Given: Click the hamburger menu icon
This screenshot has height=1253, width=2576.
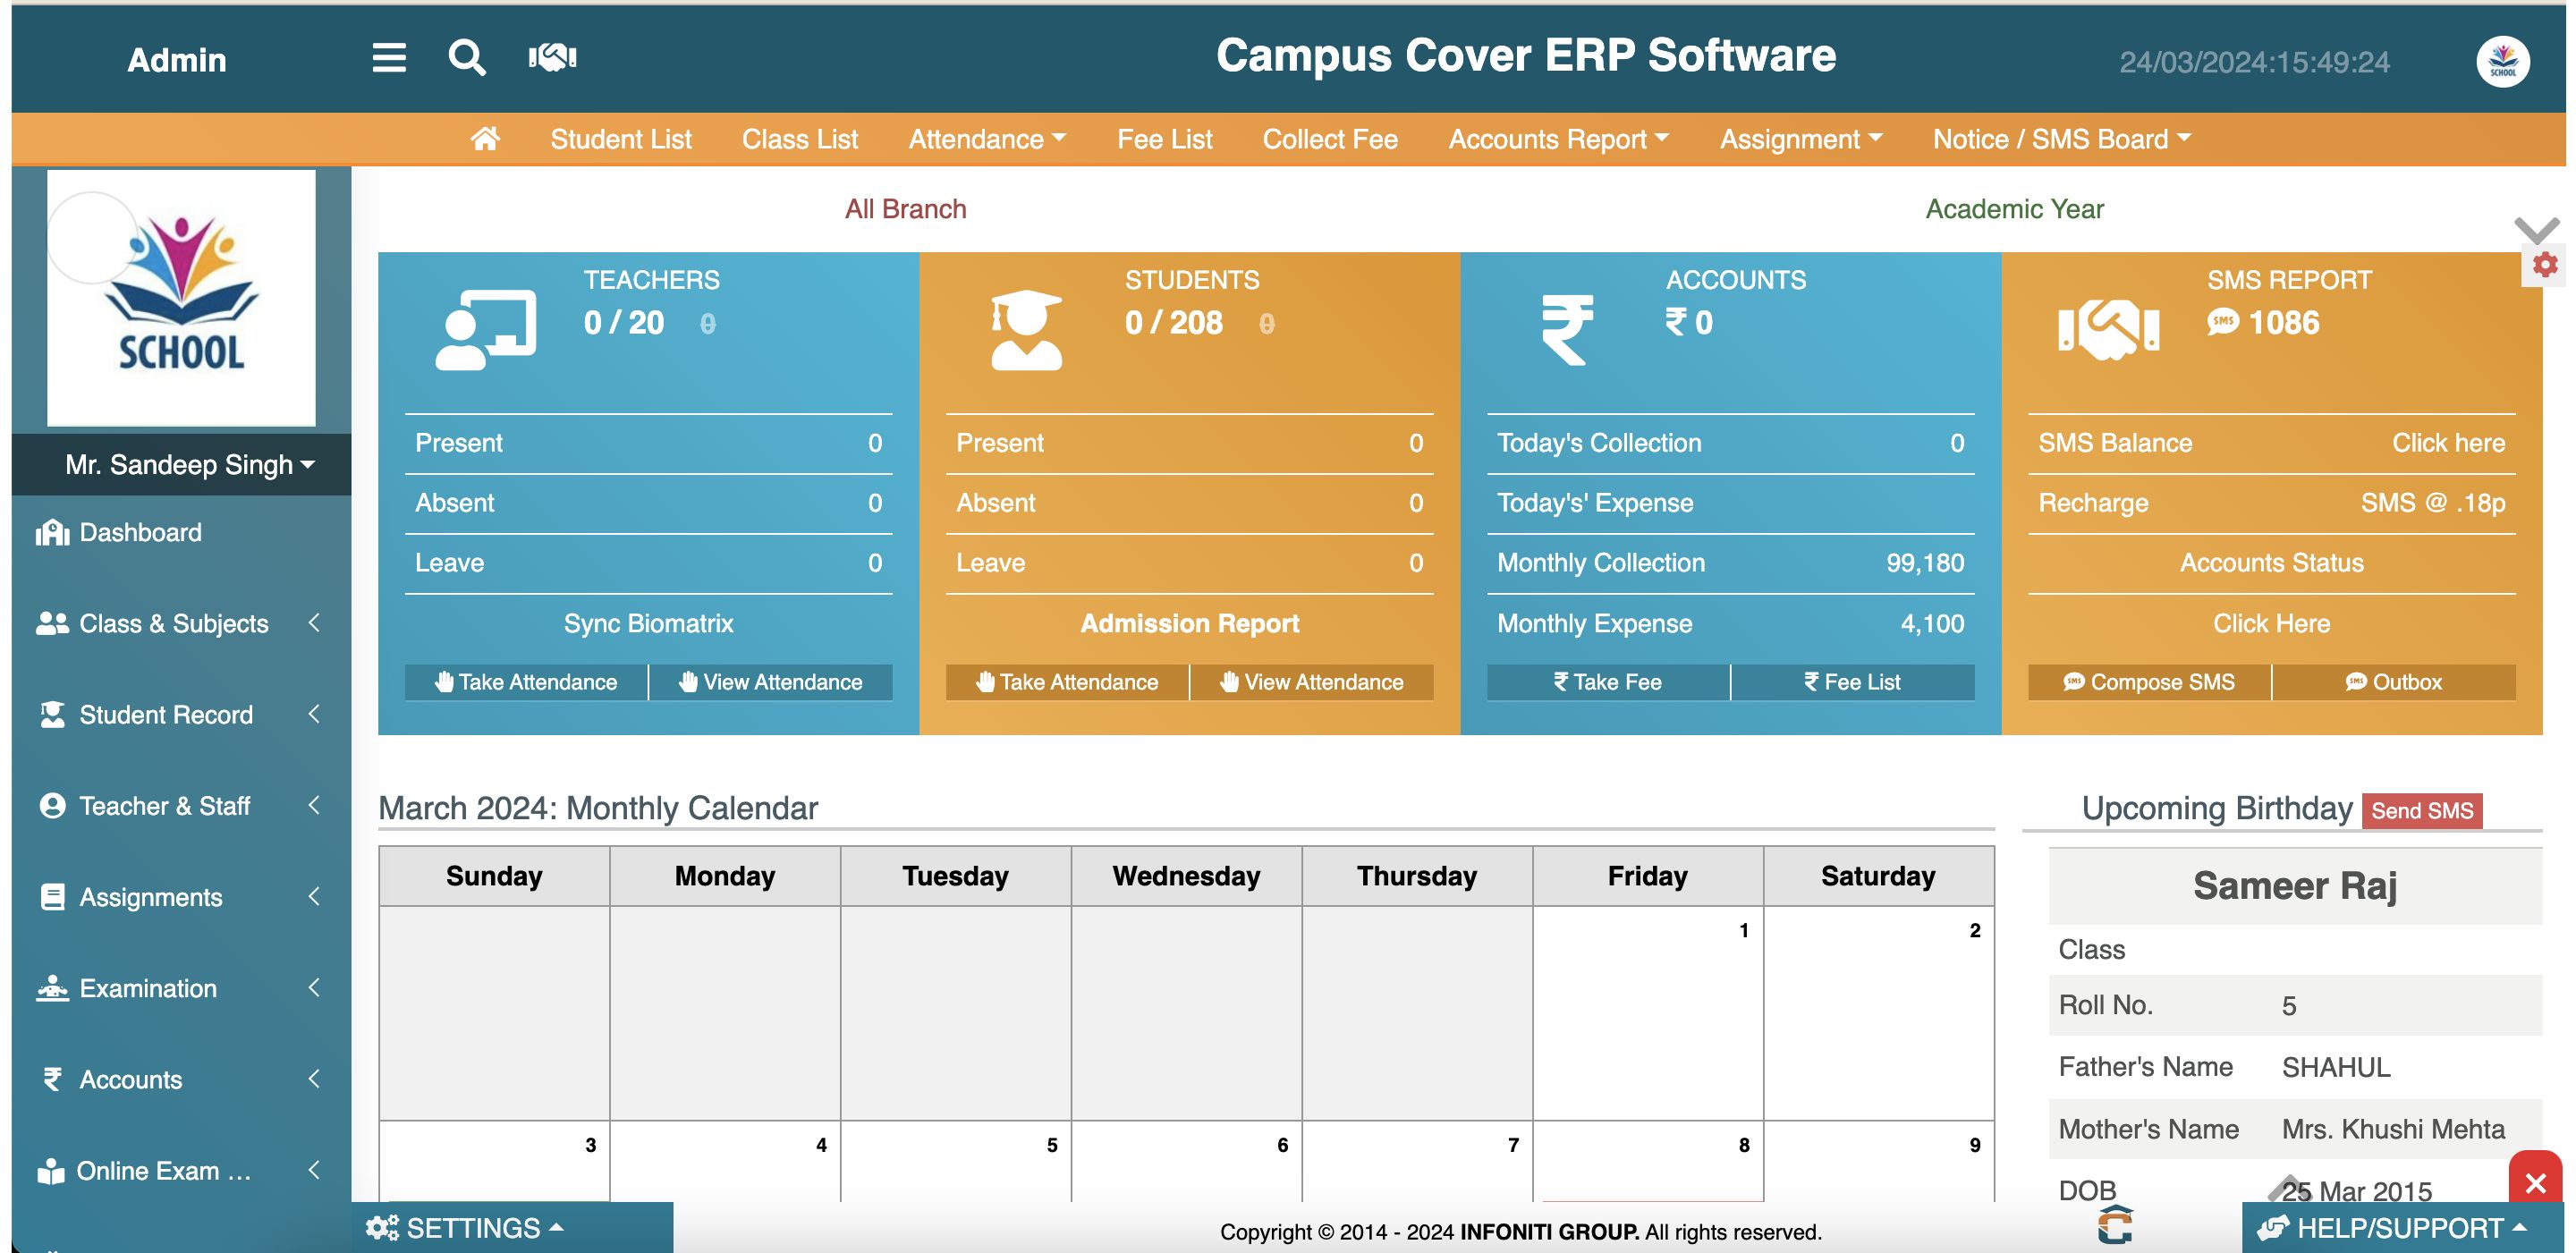Looking at the screenshot, I should point(389,58).
